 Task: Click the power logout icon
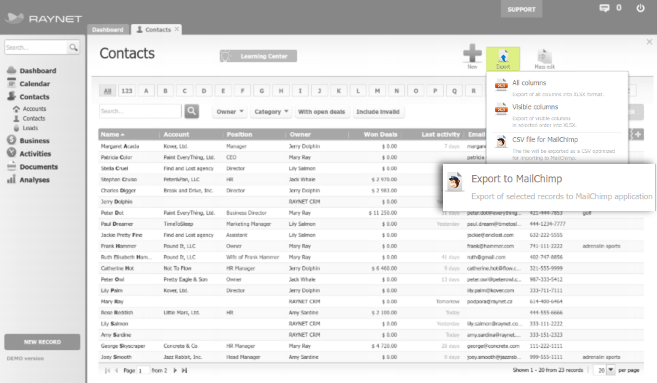click(x=640, y=8)
